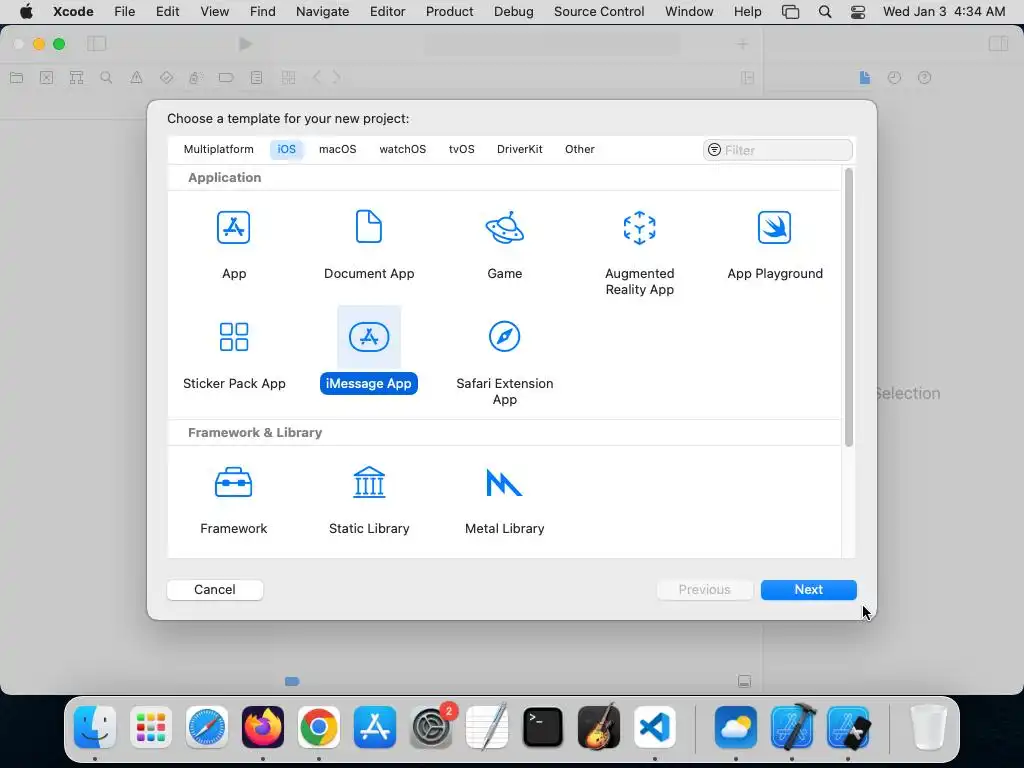Select the App template icon
The image size is (1024, 768).
tap(233, 227)
